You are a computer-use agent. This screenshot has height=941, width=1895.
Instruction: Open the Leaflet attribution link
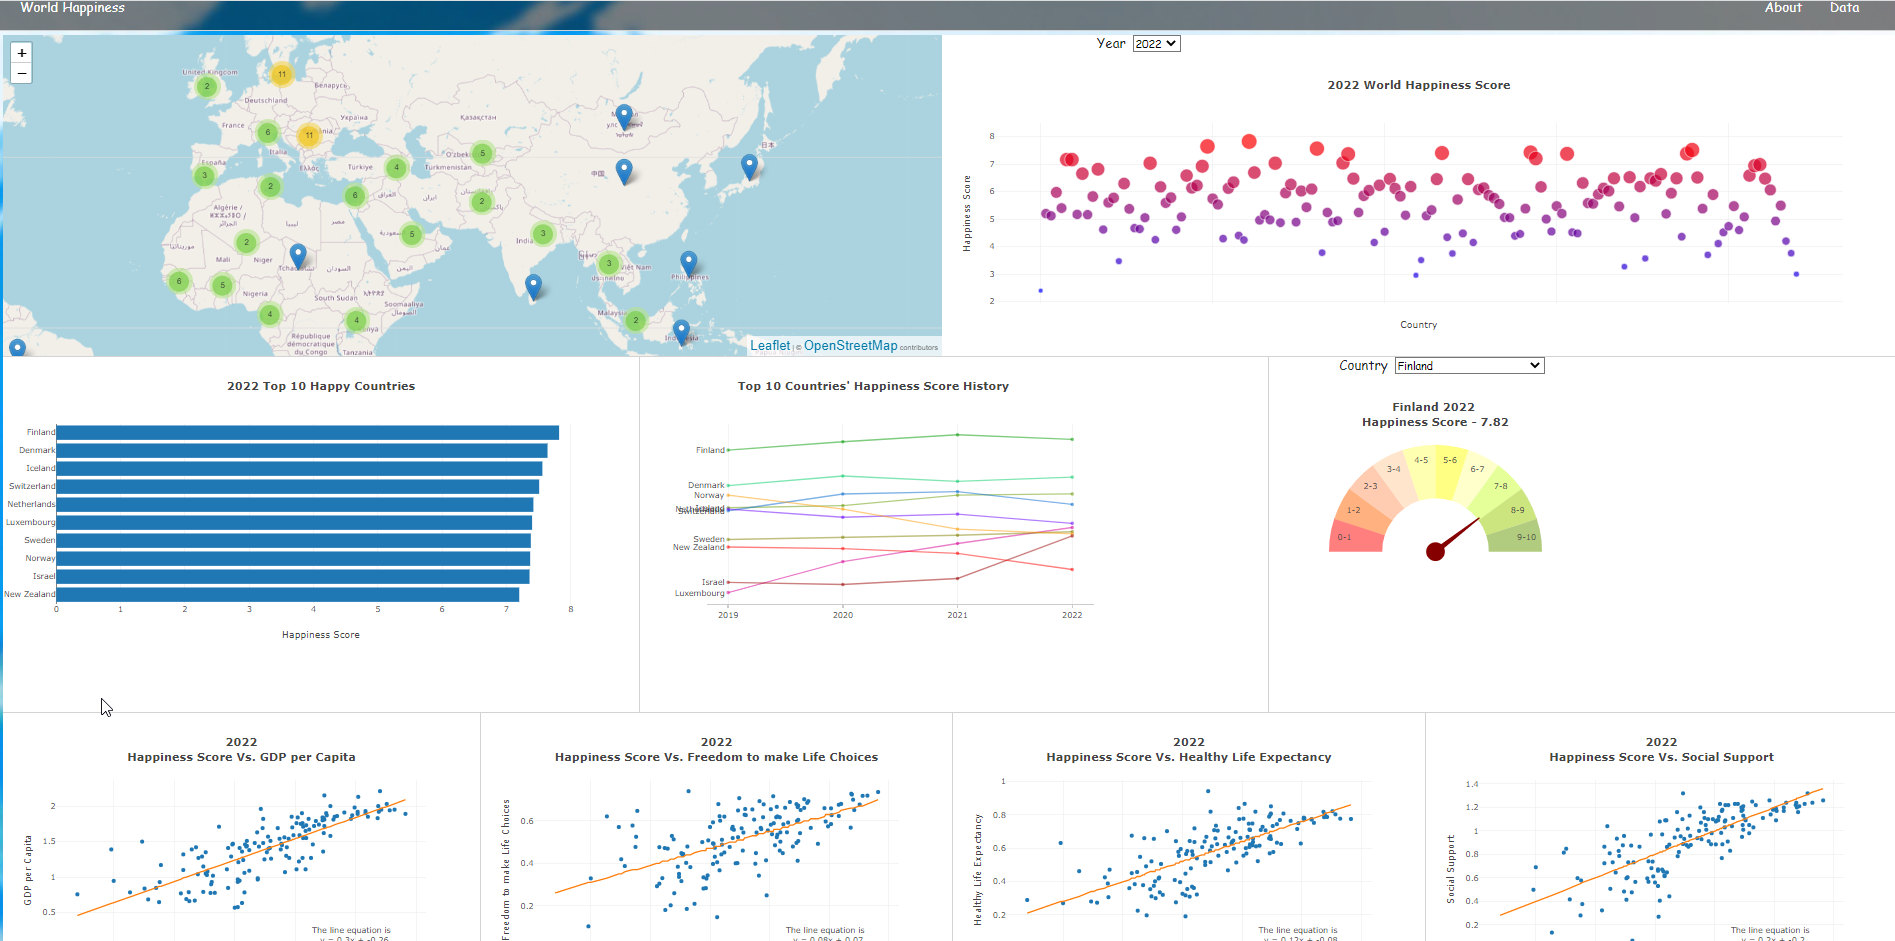pos(770,346)
